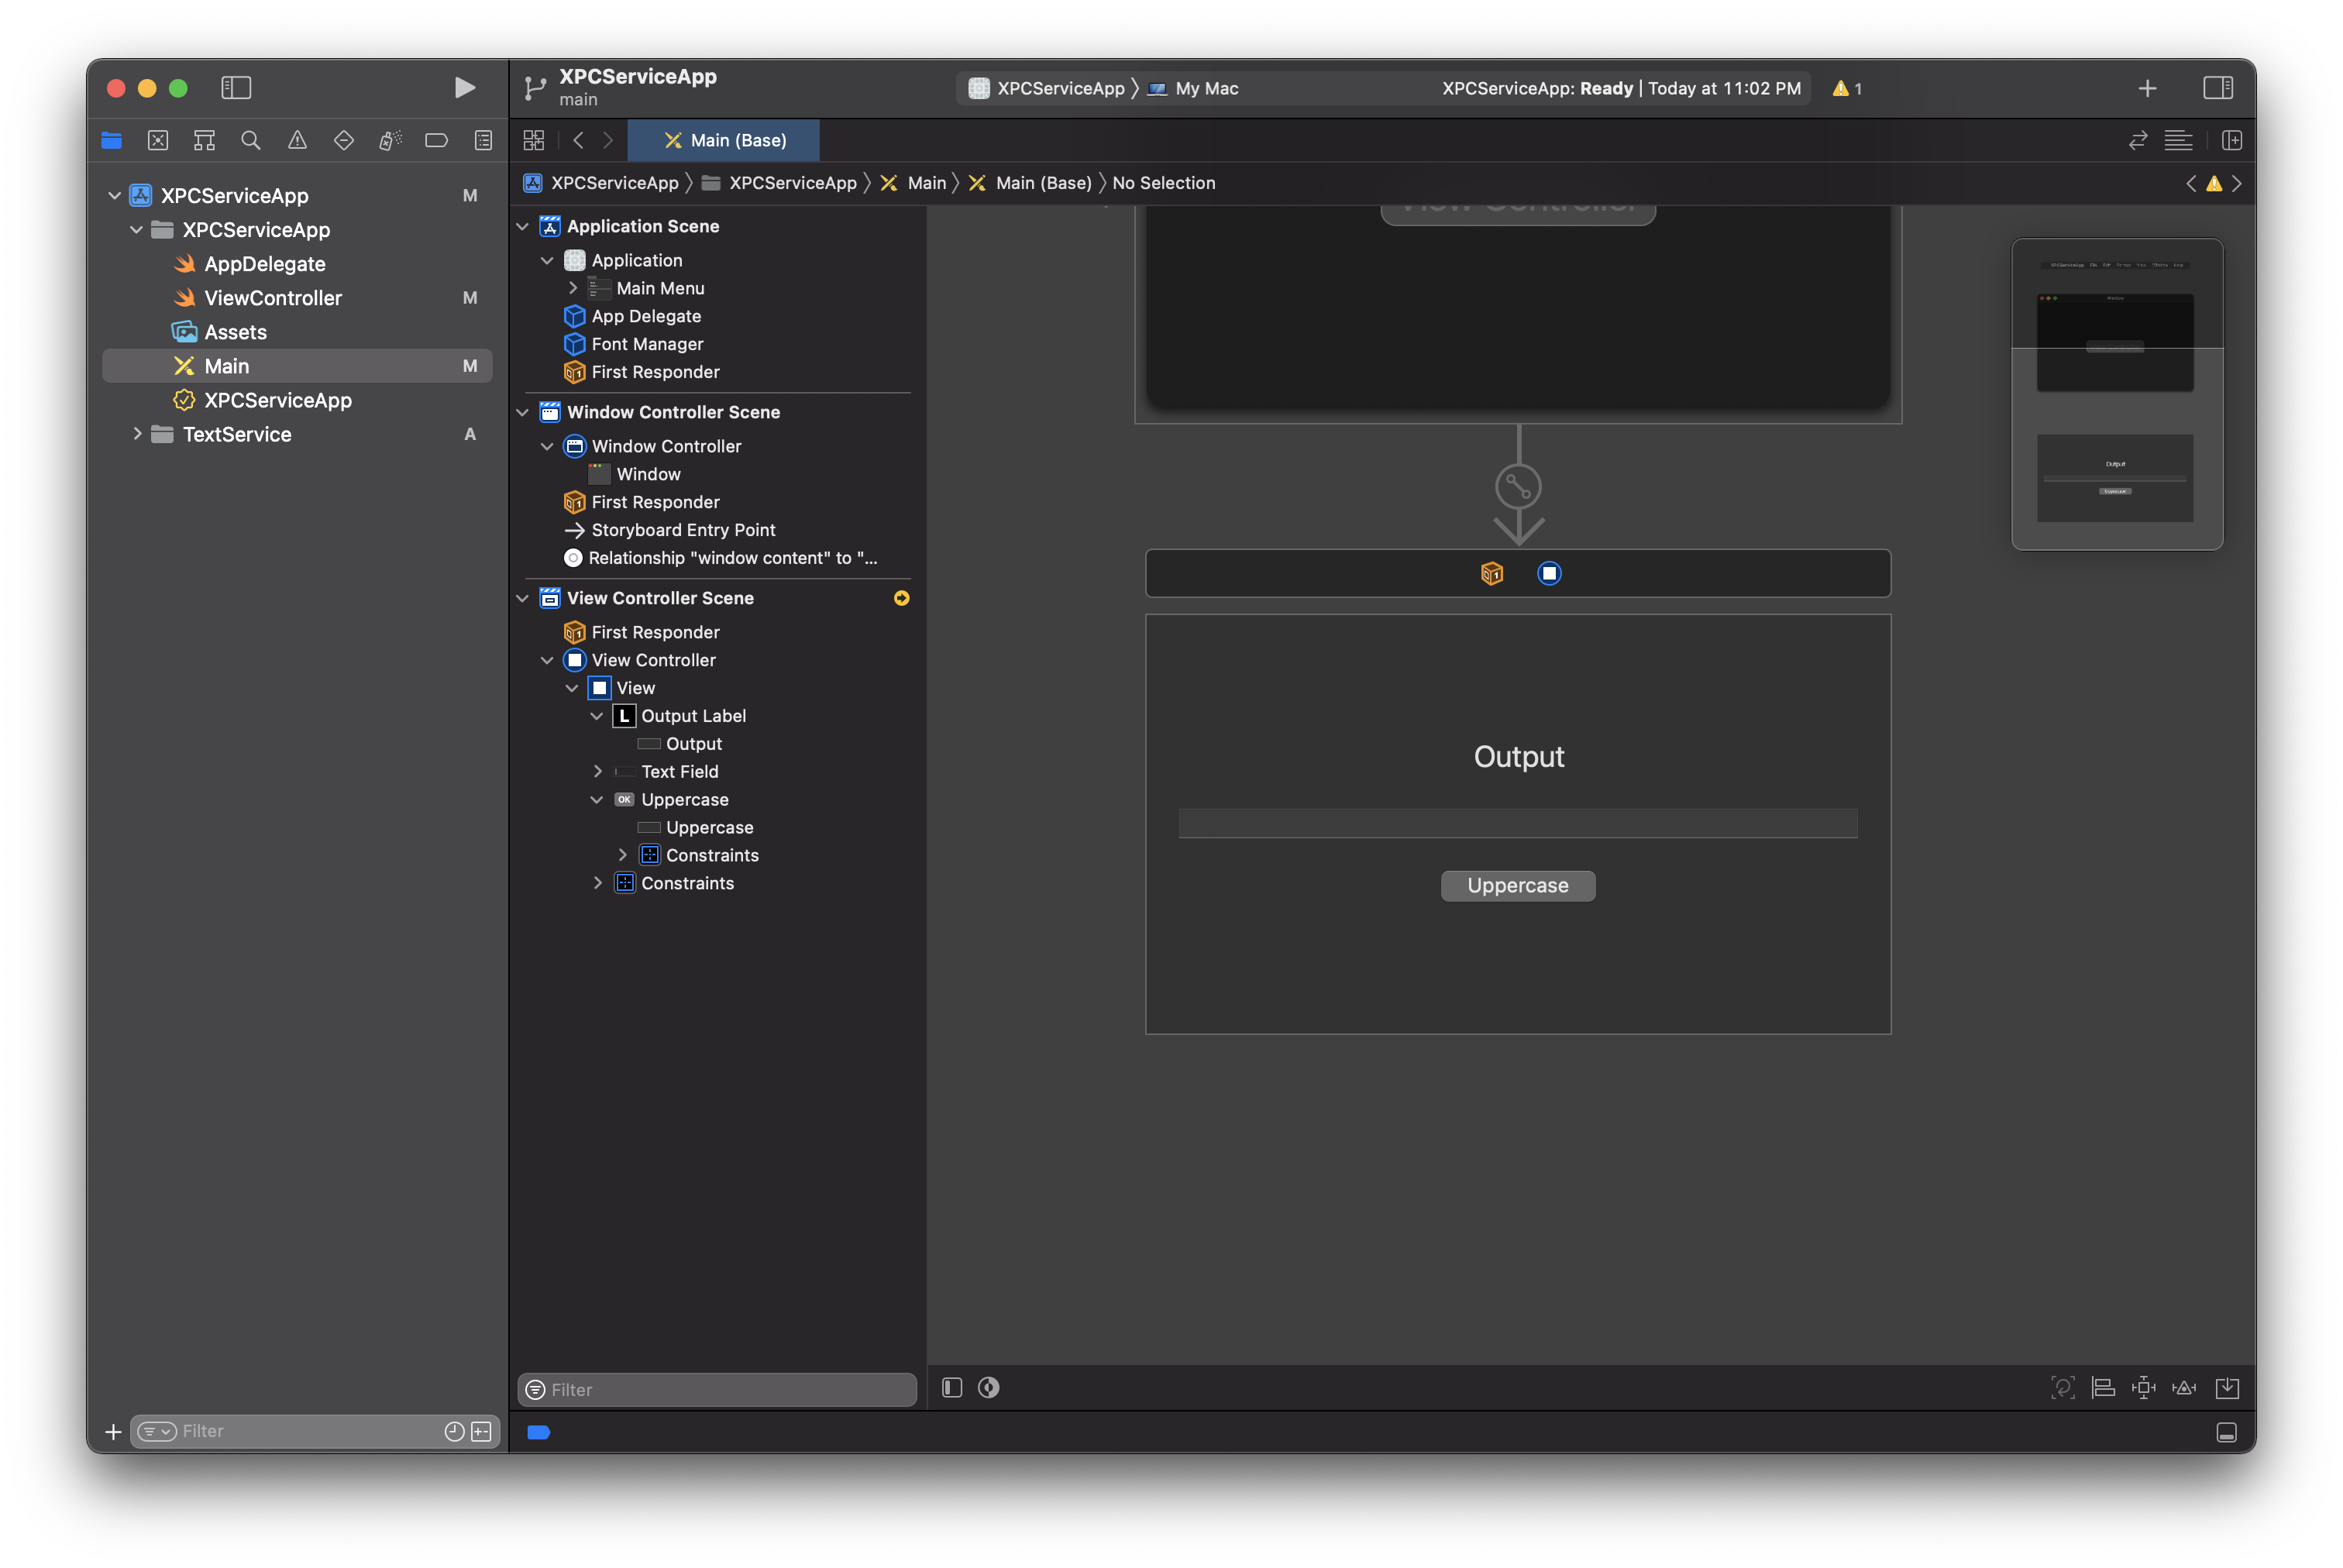This screenshot has height=1568, width=2343.
Task: Expand the TextService folder
Action: (137, 434)
